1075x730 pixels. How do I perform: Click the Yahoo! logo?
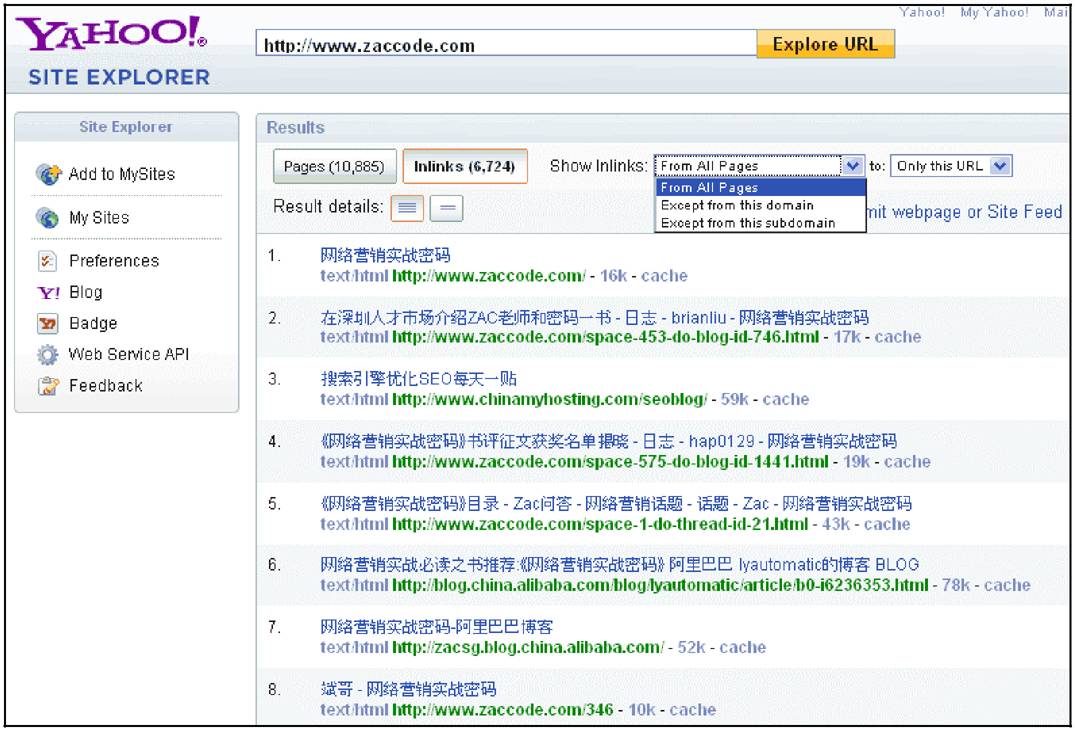point(111,34)
